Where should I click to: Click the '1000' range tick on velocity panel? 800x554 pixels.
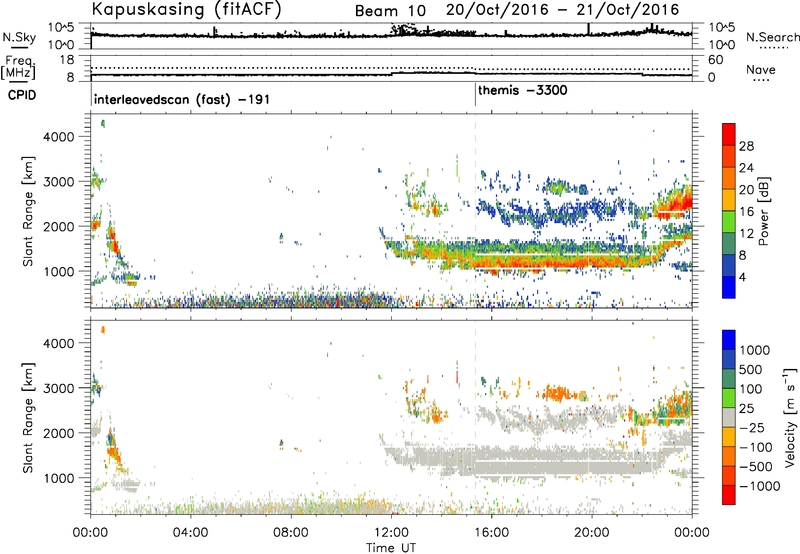[58, 478]
